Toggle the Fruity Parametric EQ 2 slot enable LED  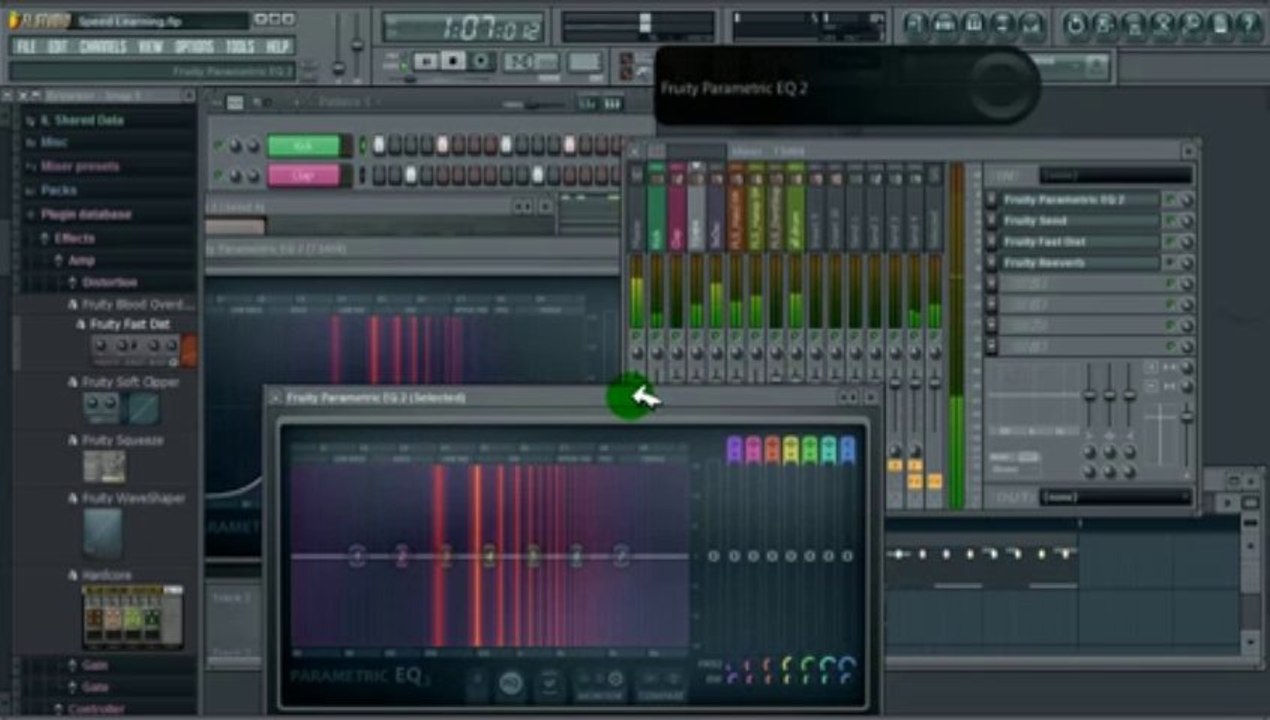[x=1170, y=199]
